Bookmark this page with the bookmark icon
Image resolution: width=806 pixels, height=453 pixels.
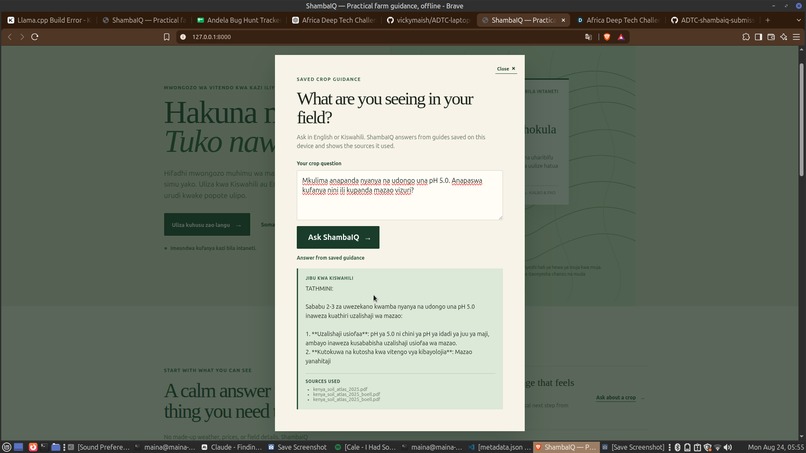click(167, 37)
